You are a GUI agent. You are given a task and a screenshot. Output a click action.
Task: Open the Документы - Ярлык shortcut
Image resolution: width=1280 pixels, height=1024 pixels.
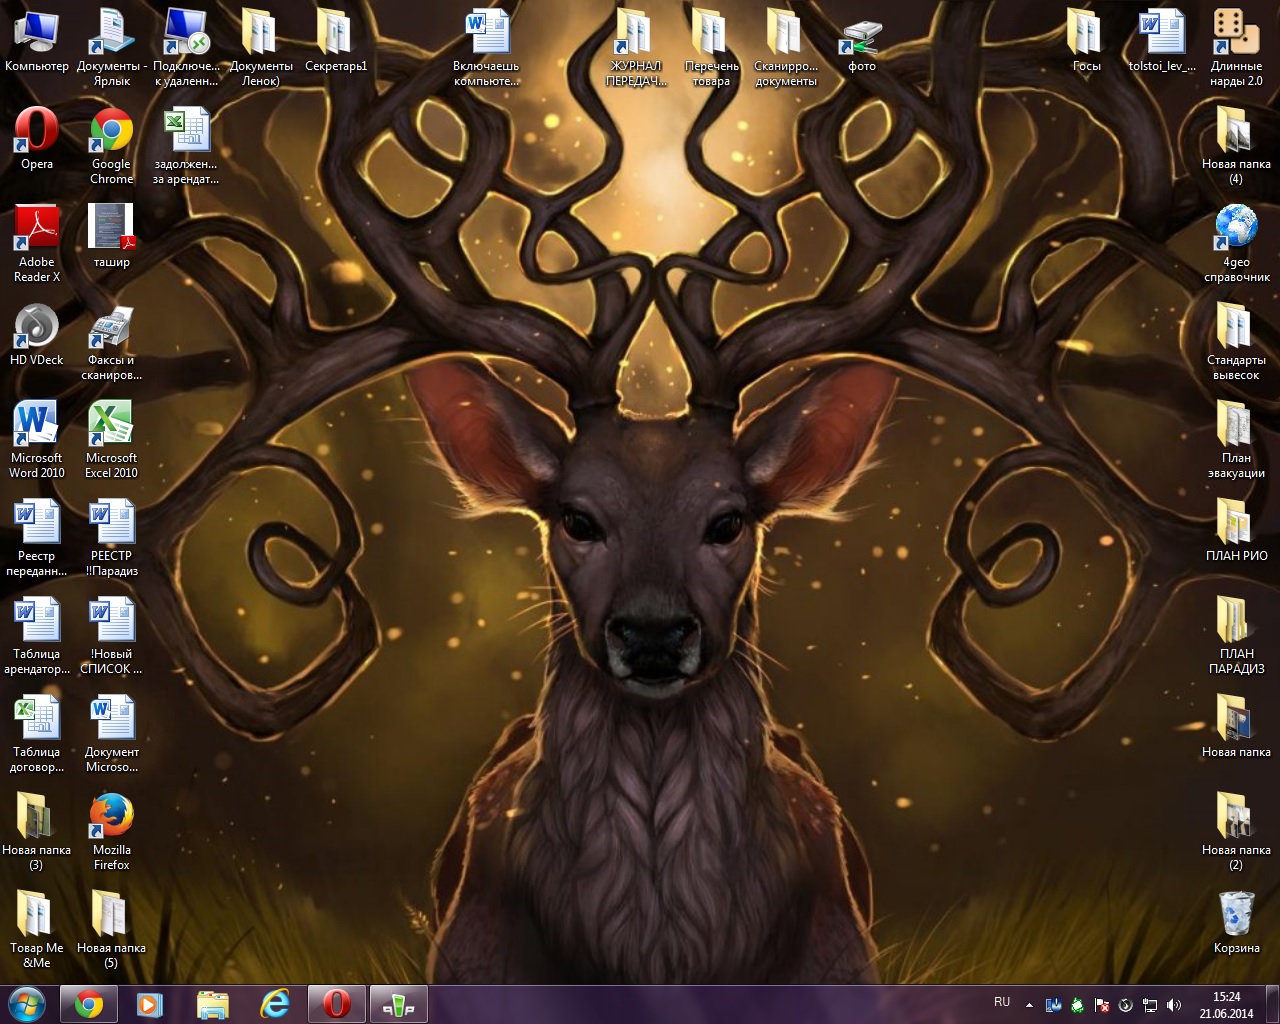click(x=111, y=46)
